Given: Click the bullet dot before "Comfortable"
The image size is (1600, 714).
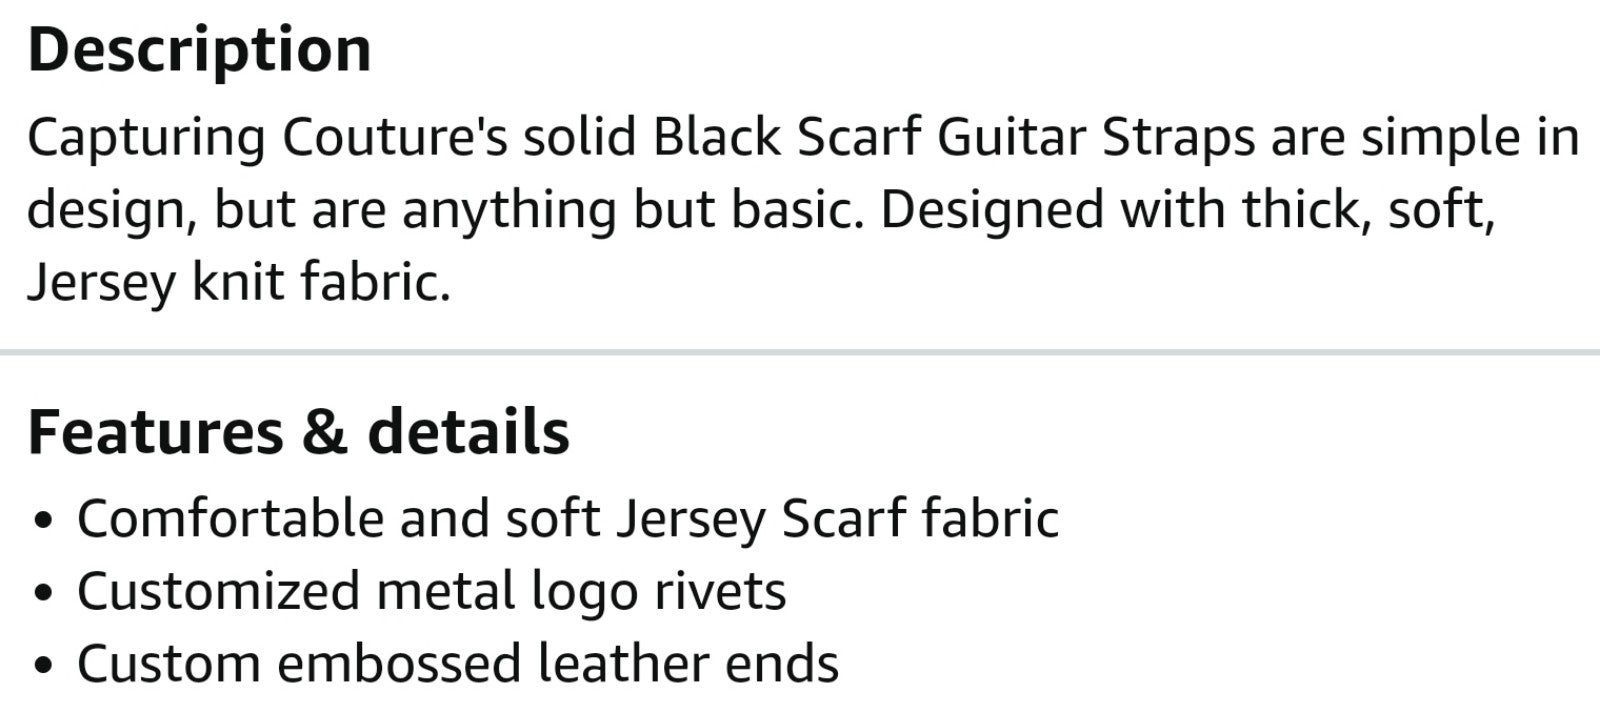Looking at the screenshot, I should point(41,522).
